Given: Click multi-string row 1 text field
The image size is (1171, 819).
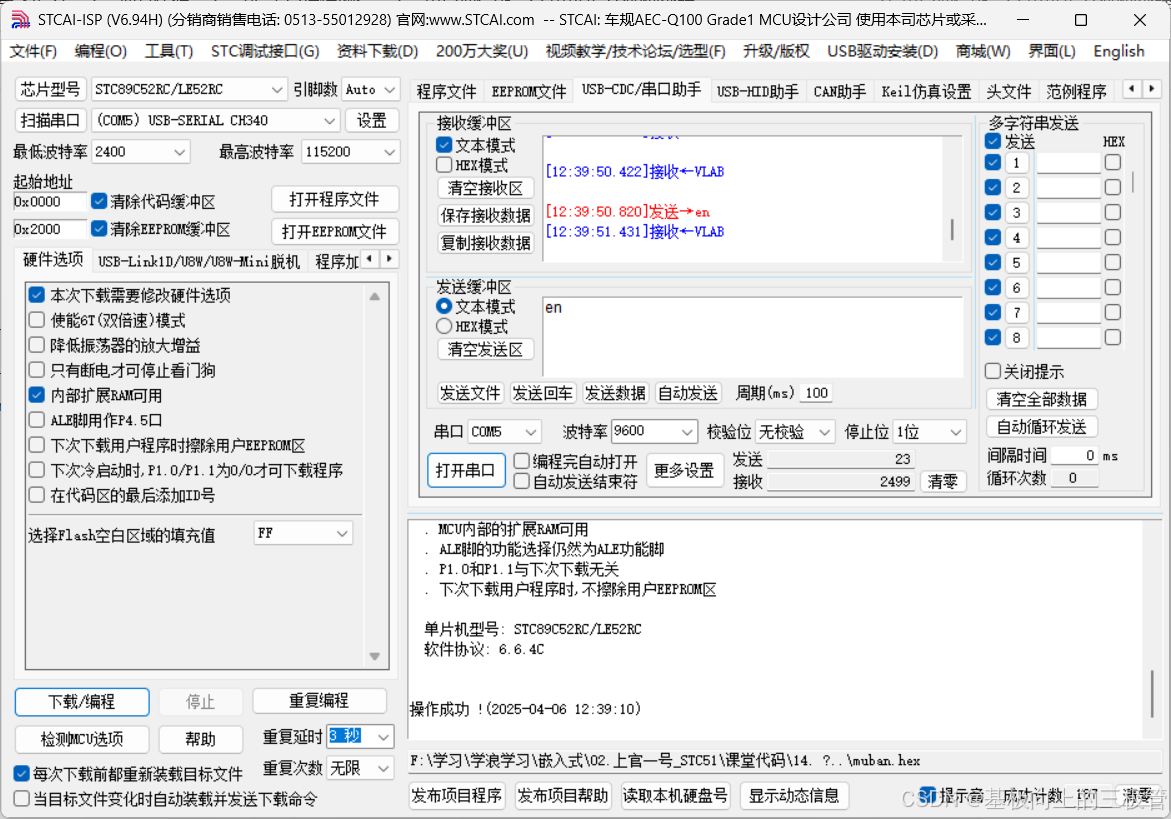Looking at the screenshot, I should tap(1068, 163).
